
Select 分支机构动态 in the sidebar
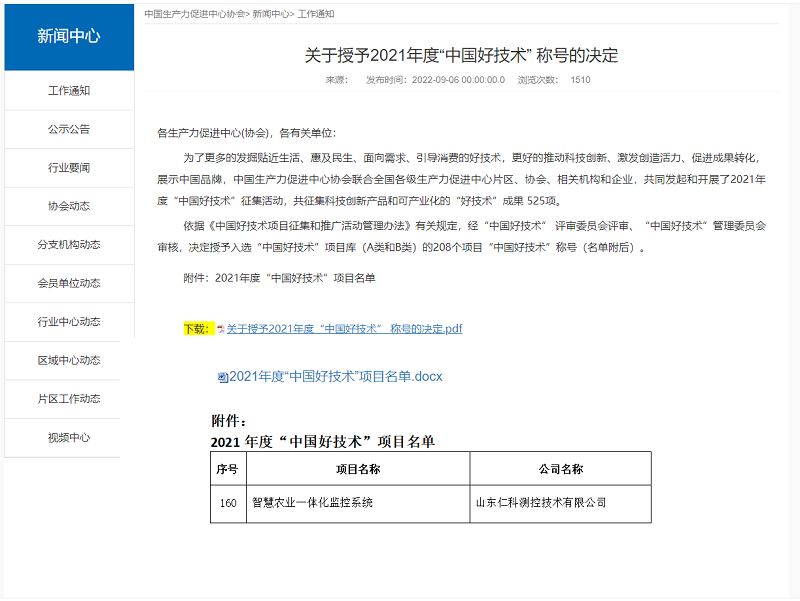(69, 245)
